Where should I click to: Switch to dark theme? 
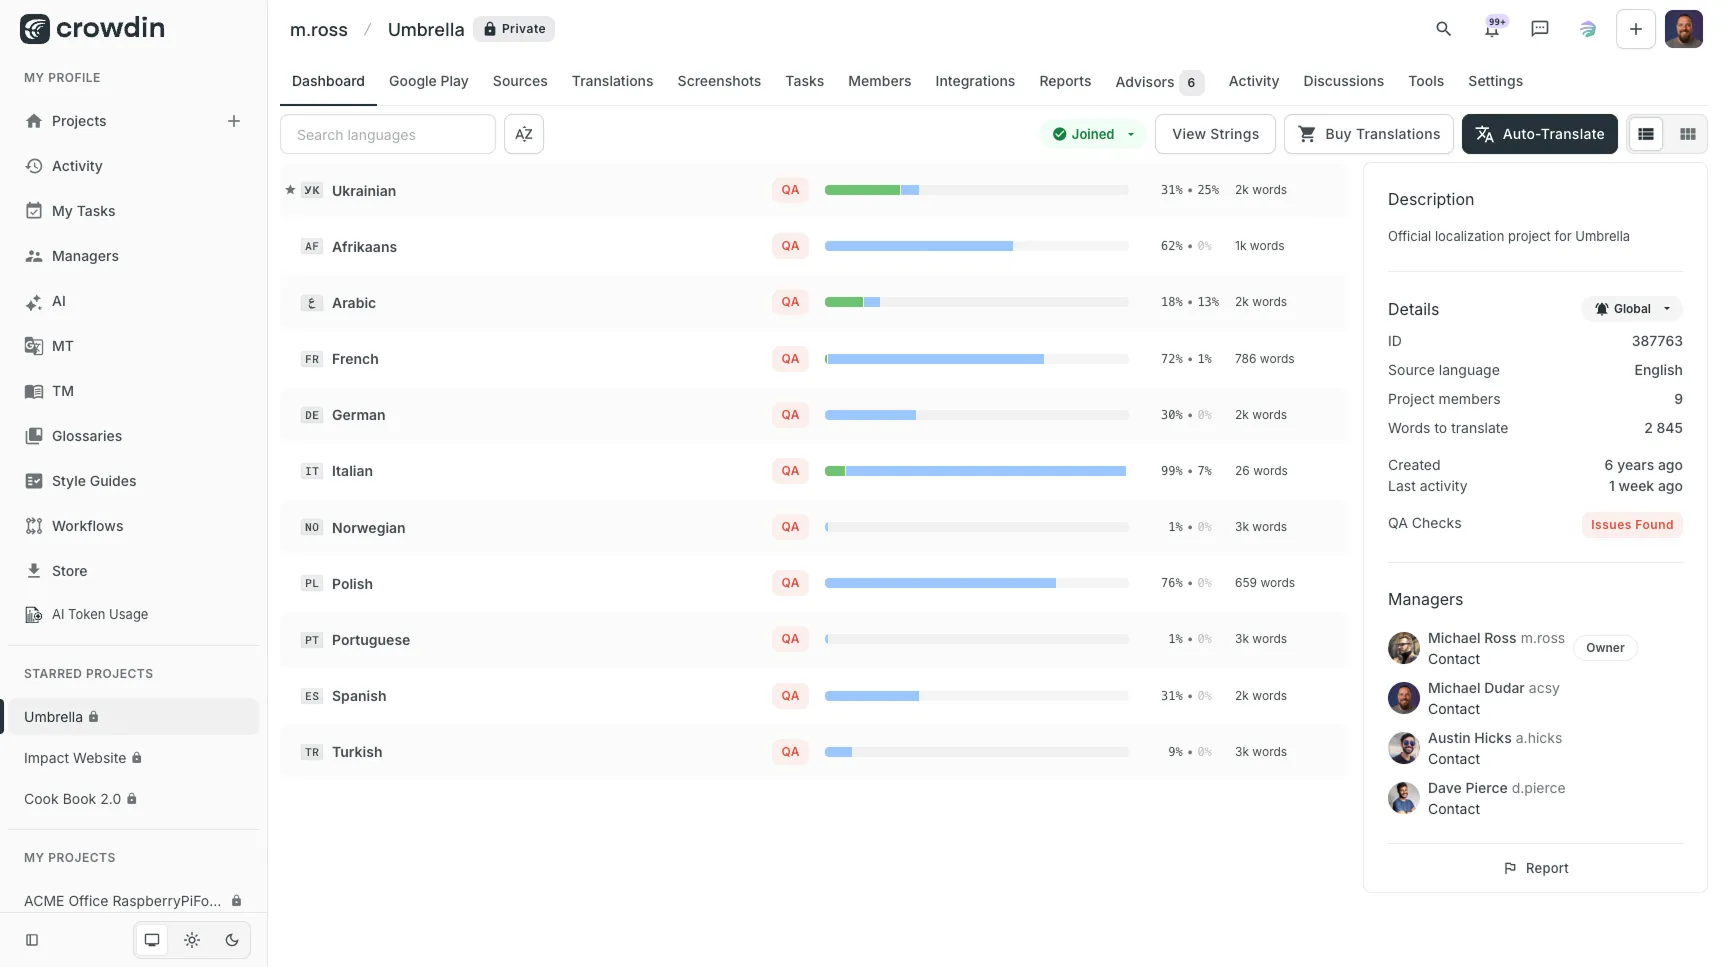point(232,940)
